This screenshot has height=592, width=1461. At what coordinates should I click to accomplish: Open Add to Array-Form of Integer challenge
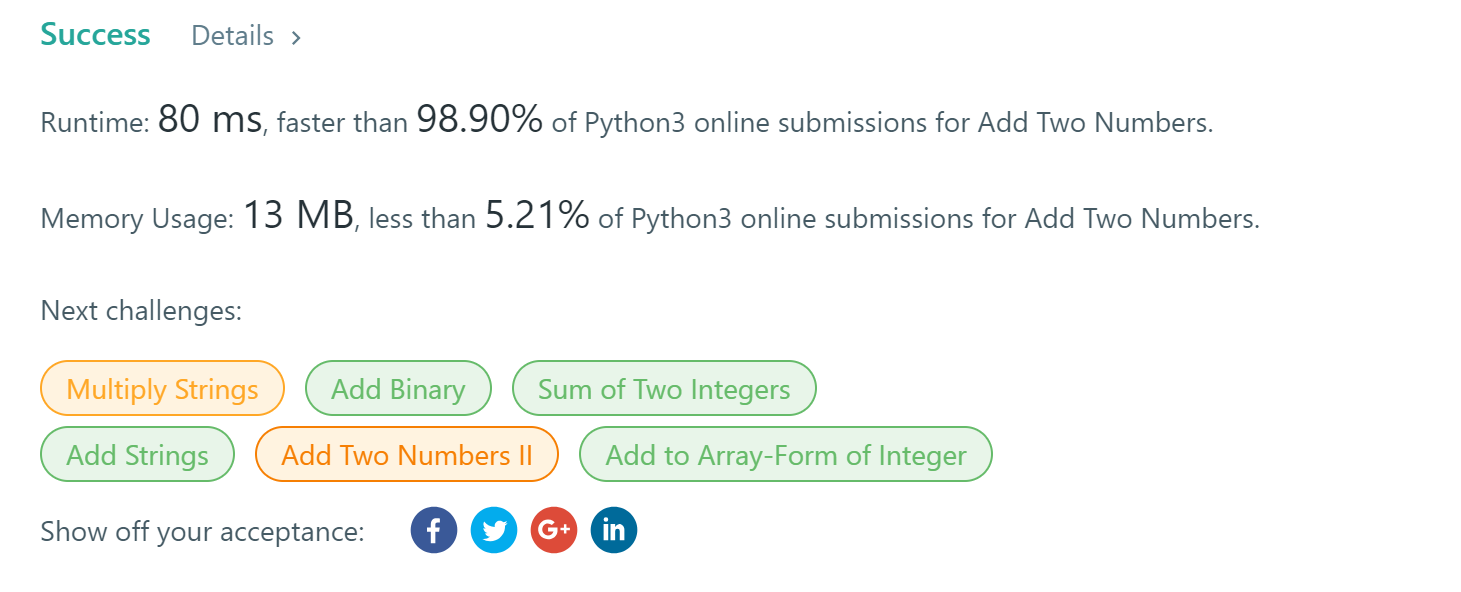point(785,454)
